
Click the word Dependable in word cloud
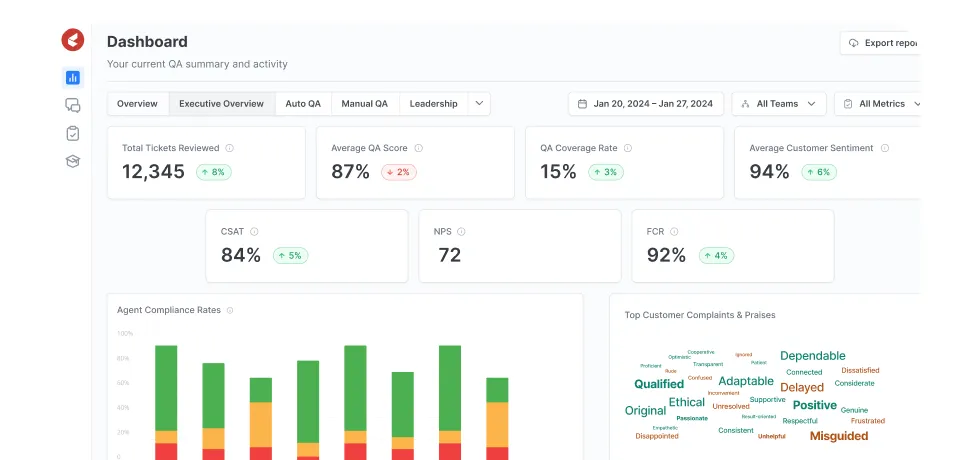coord(812,356)
